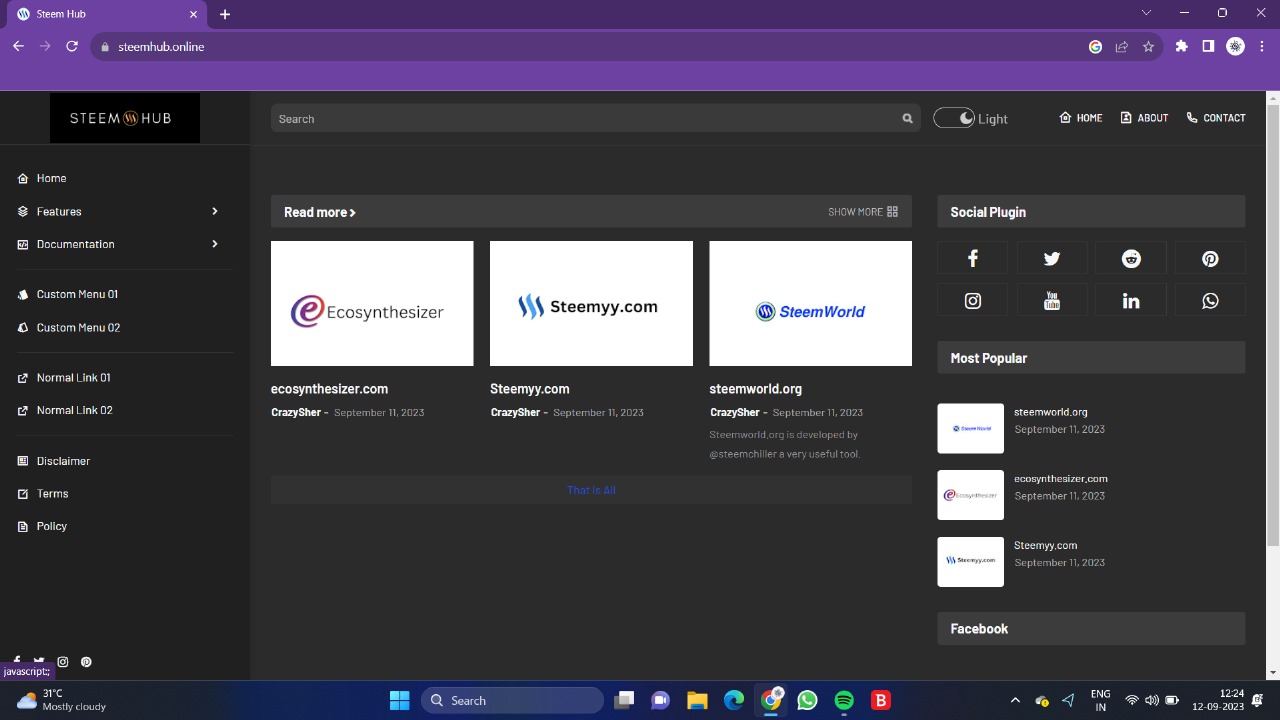Open the tab search dropdown arrow
The width and height of the screenshot is (1280, 720).
tap(1146, 13)
